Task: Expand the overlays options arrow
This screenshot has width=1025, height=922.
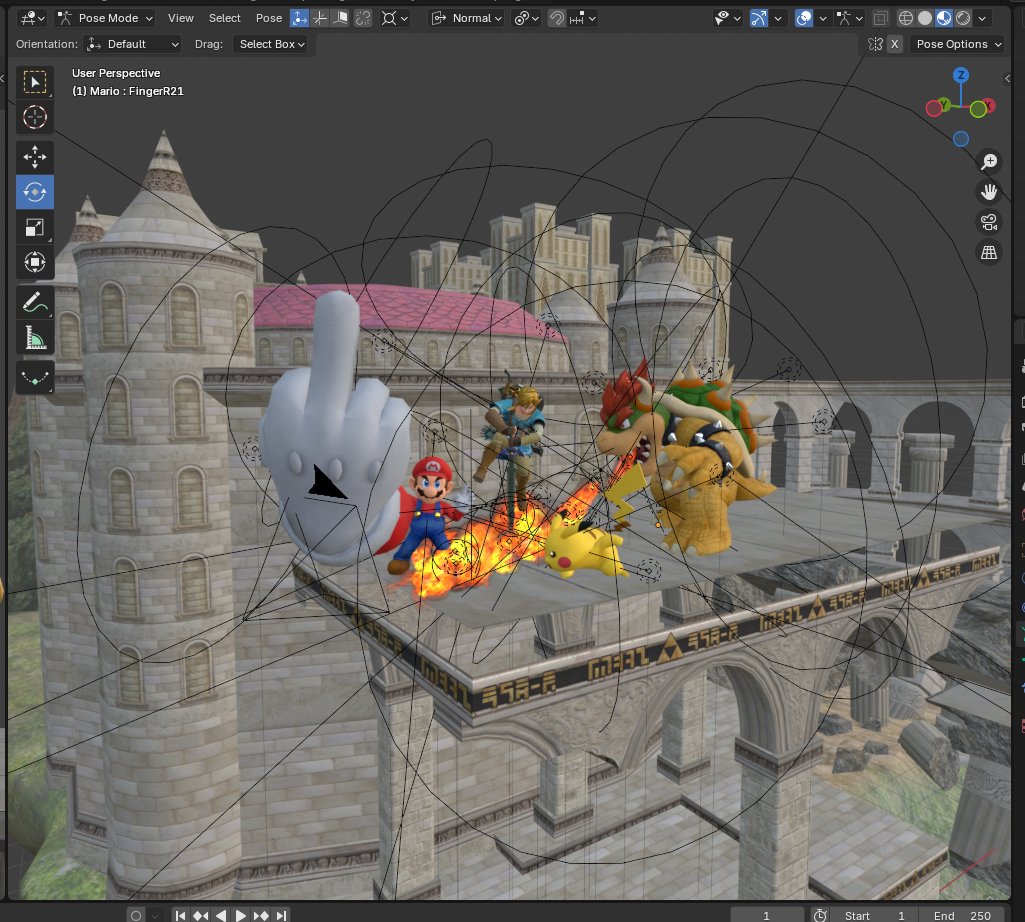Action: coord(823,18)
